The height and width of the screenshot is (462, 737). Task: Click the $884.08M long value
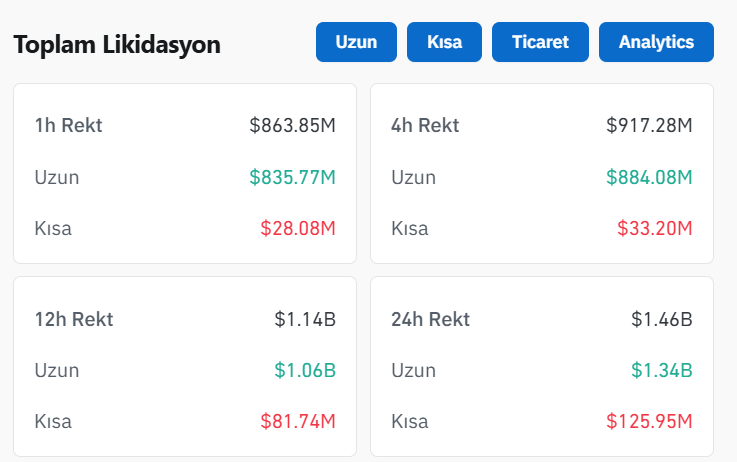[x=649, y=177]
